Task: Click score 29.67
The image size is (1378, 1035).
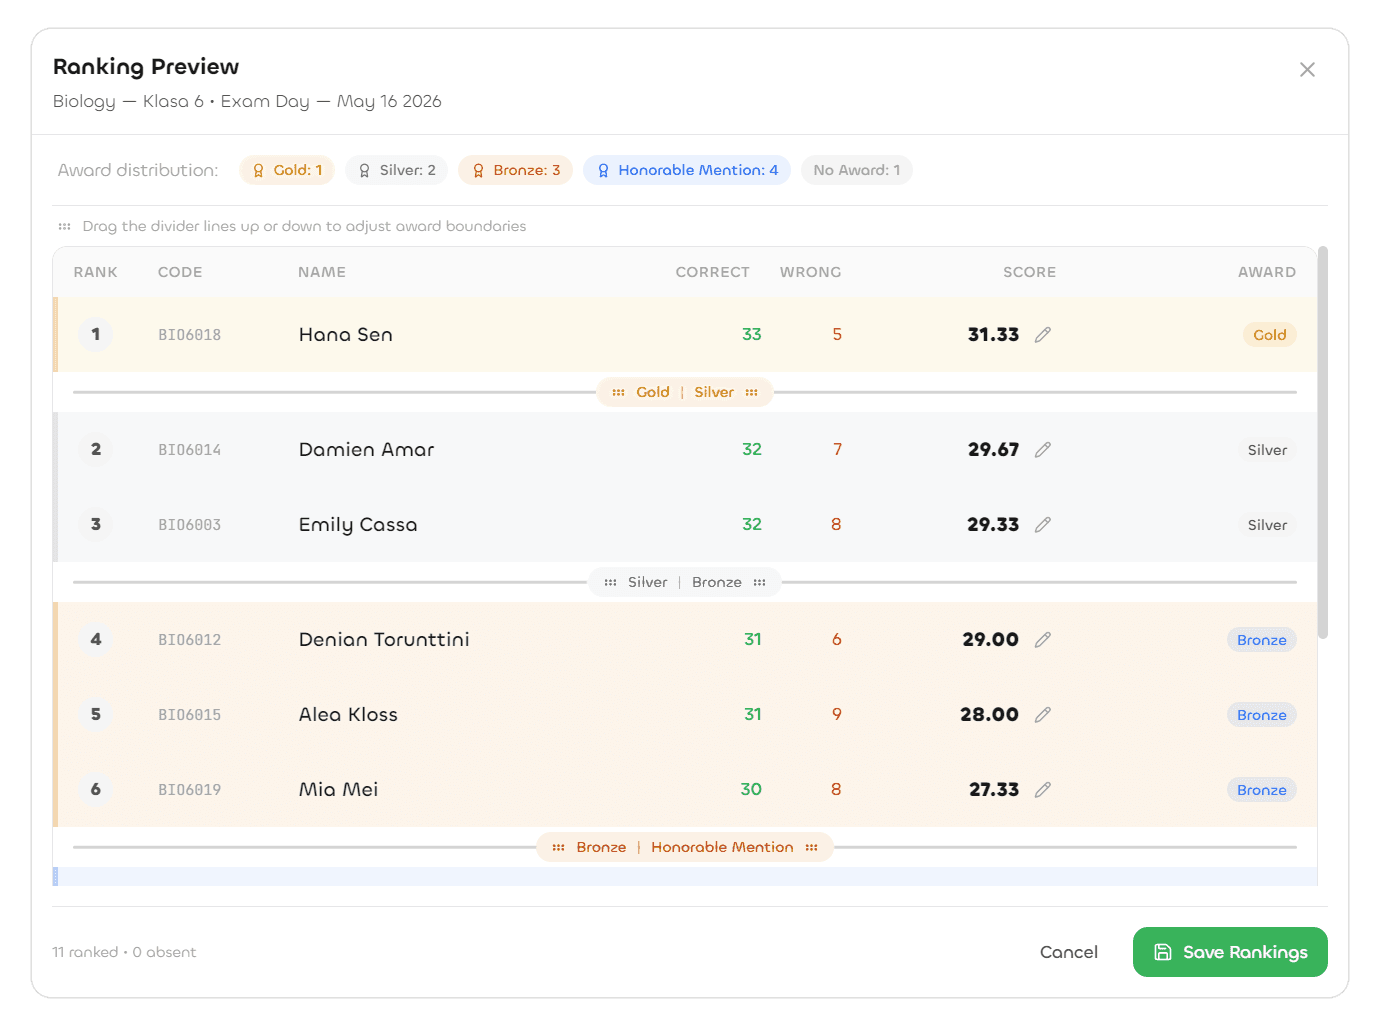Action: [993, 450]
